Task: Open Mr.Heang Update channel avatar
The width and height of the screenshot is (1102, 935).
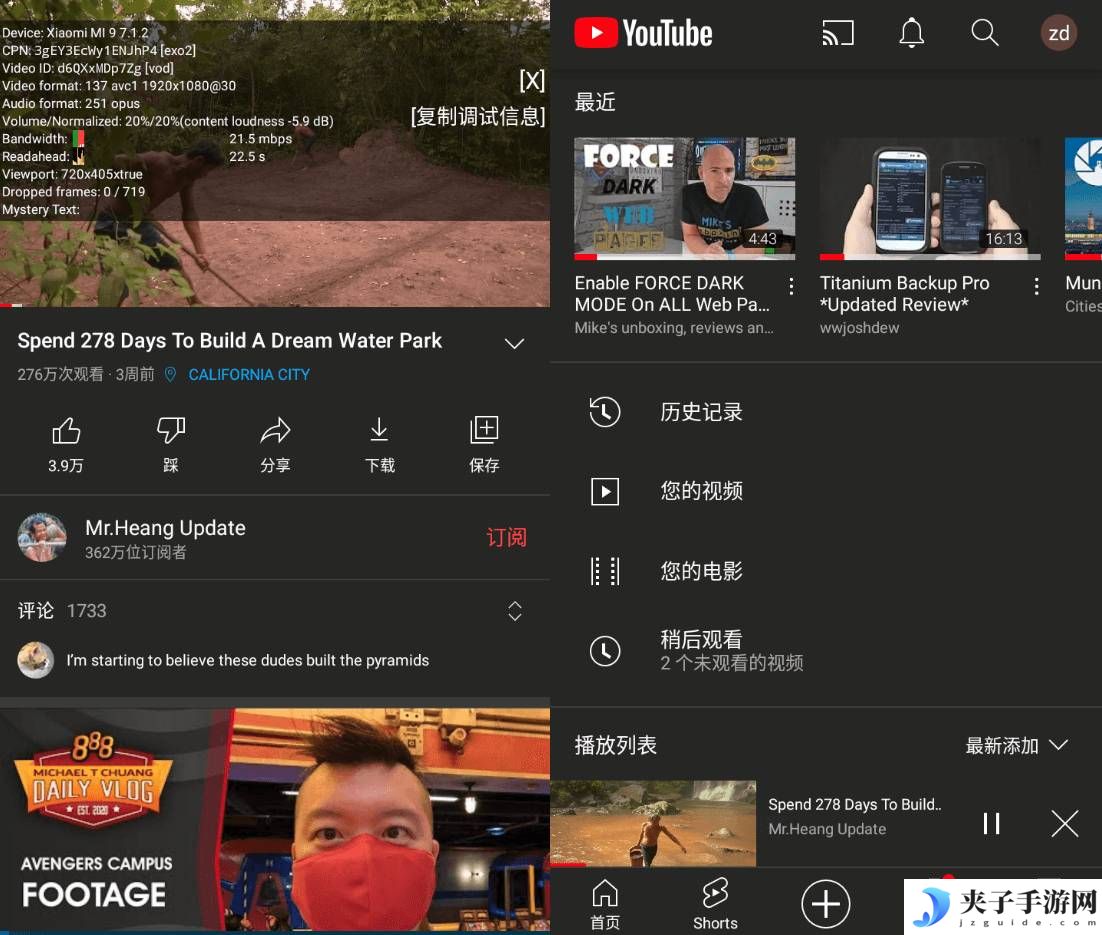Action: pyautogui.click(x=42, y=538)
